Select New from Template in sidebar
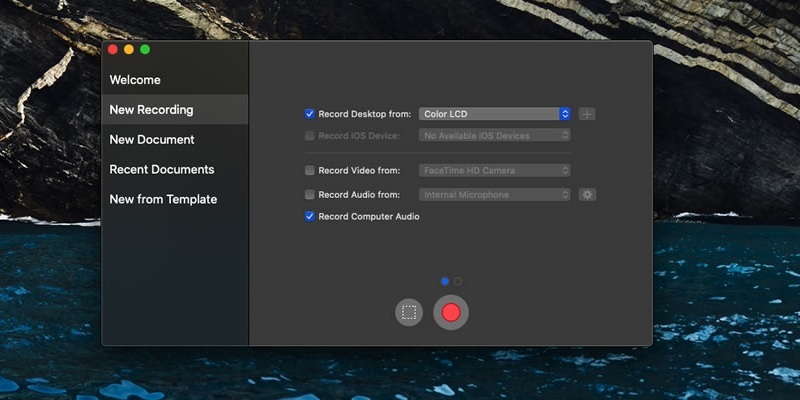This screenshot has width=800, height=400. click(174, 199)
